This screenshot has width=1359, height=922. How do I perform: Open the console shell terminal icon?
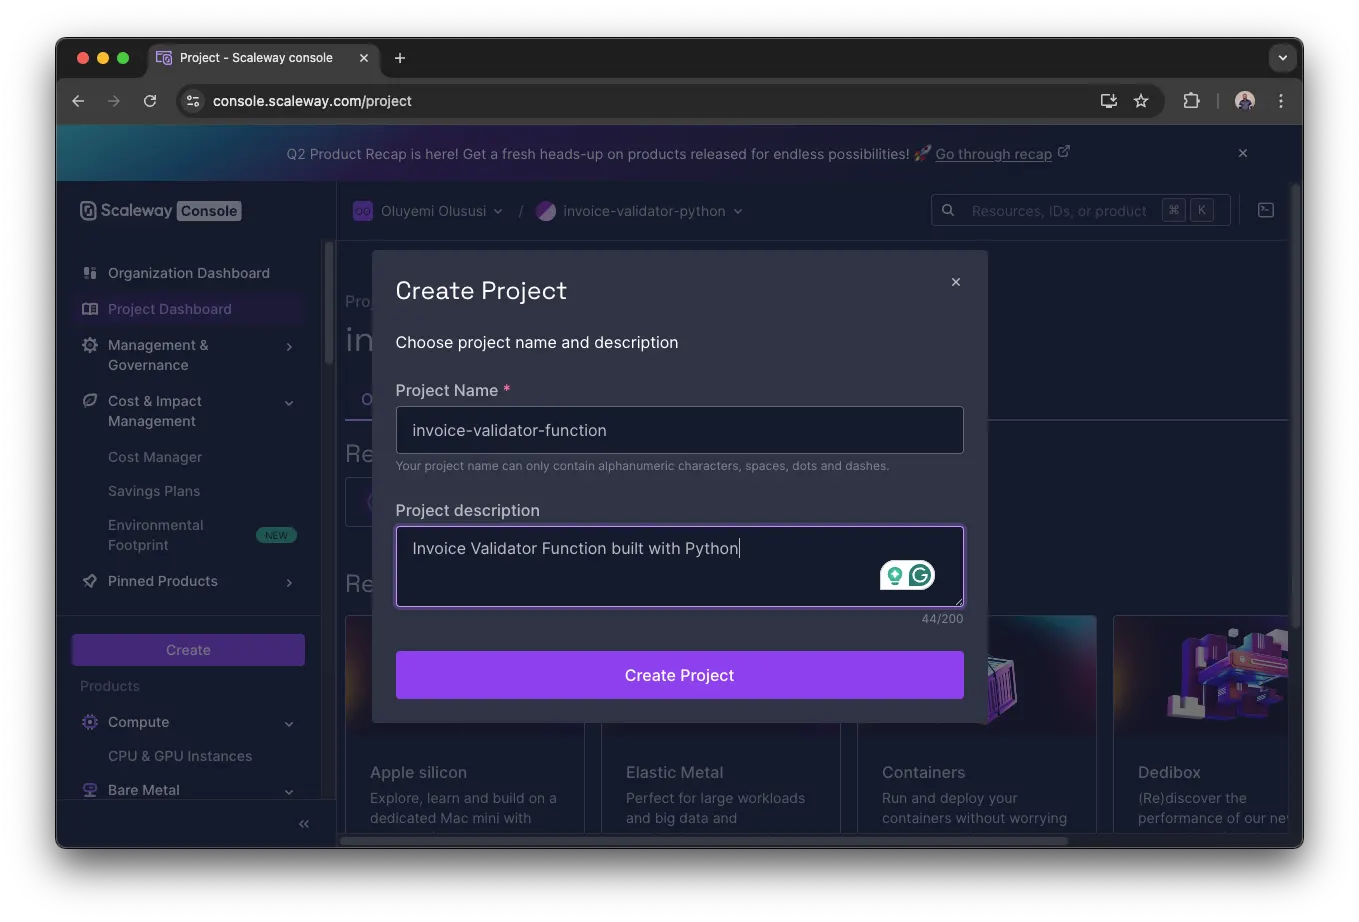(x=1266, y=210)
